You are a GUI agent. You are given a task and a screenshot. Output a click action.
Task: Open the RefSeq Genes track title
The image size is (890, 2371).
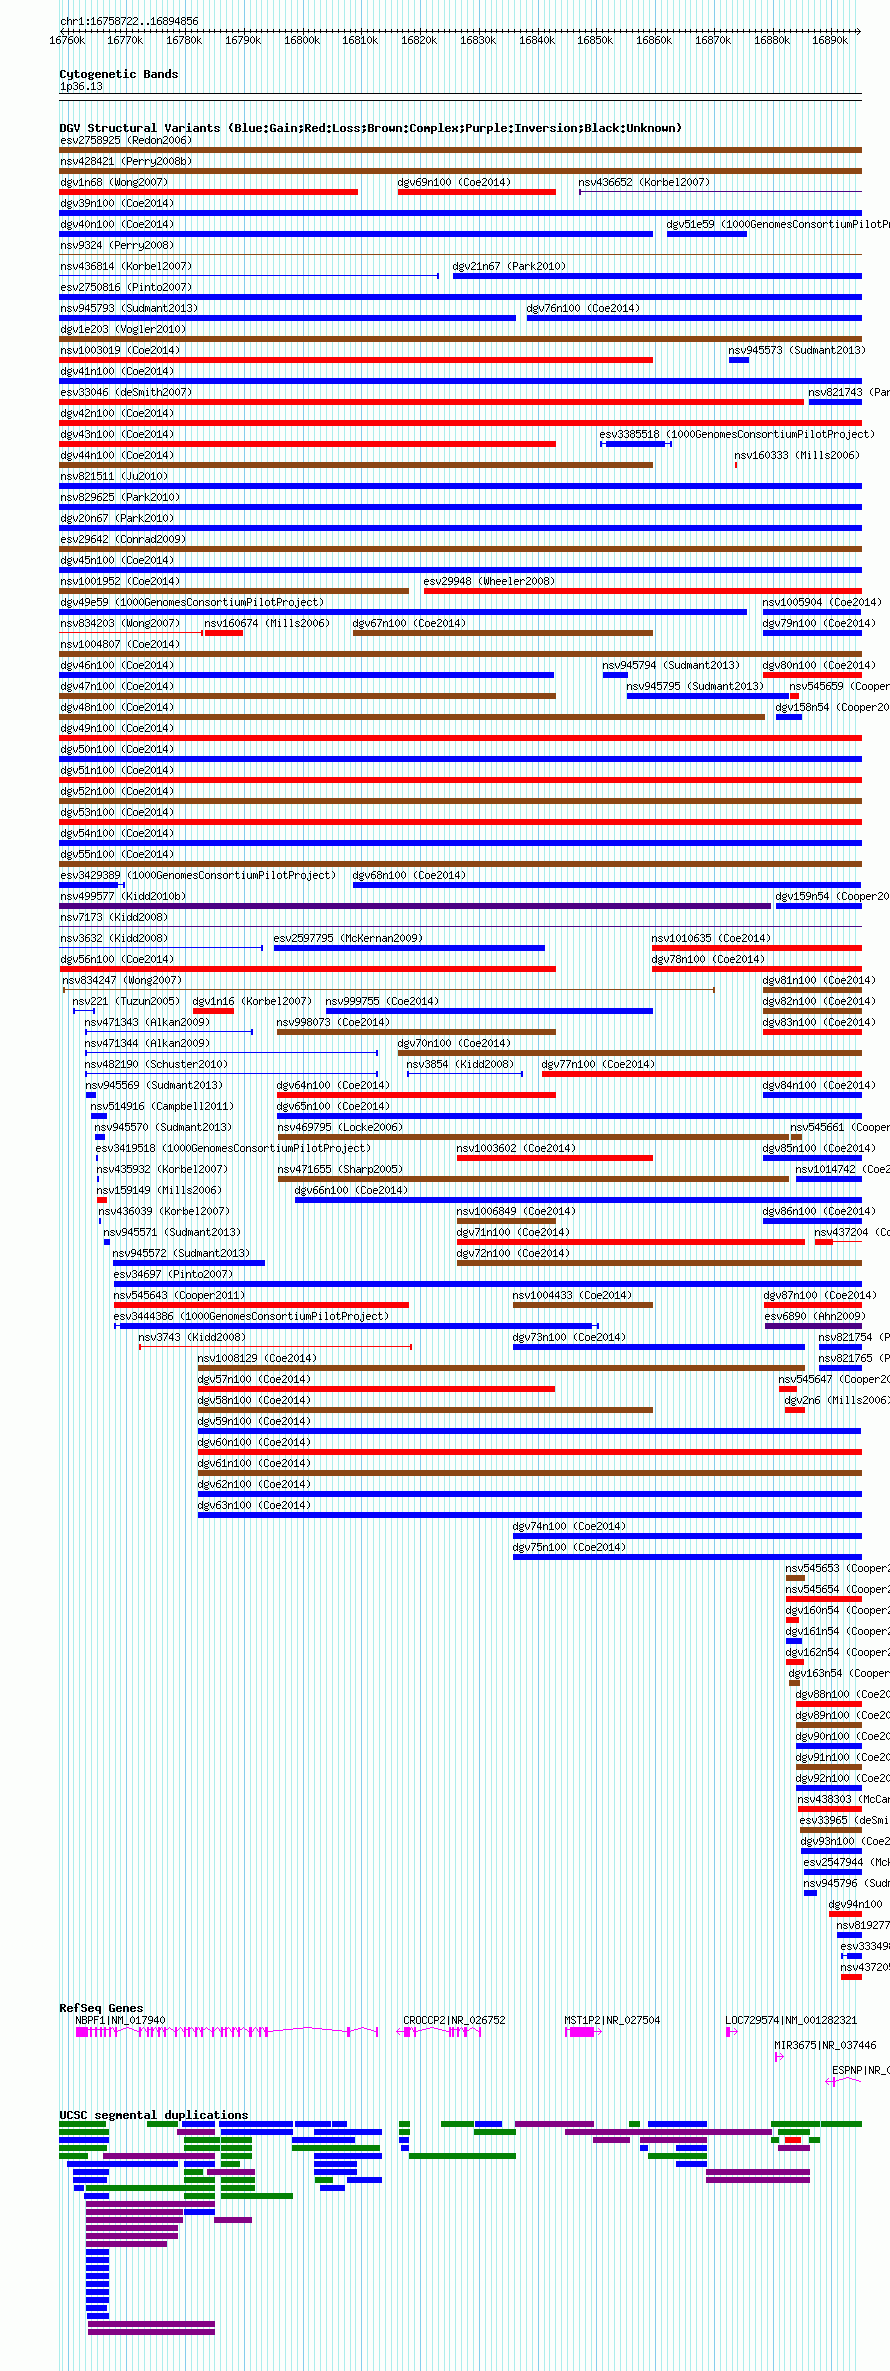(101, 2008)
